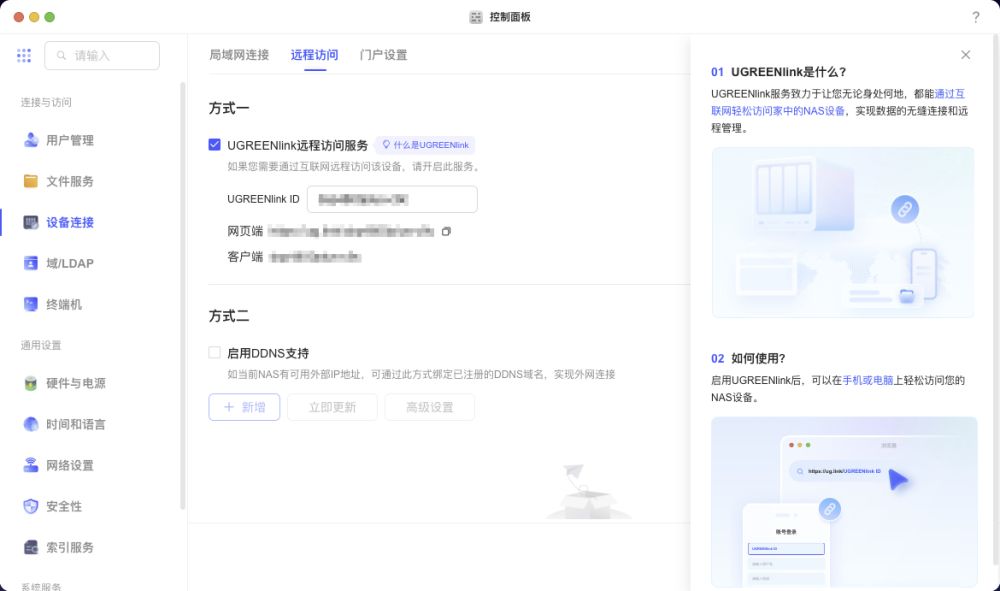
Task: Switch to 局域网连接 tab
Action: (239, 55)
